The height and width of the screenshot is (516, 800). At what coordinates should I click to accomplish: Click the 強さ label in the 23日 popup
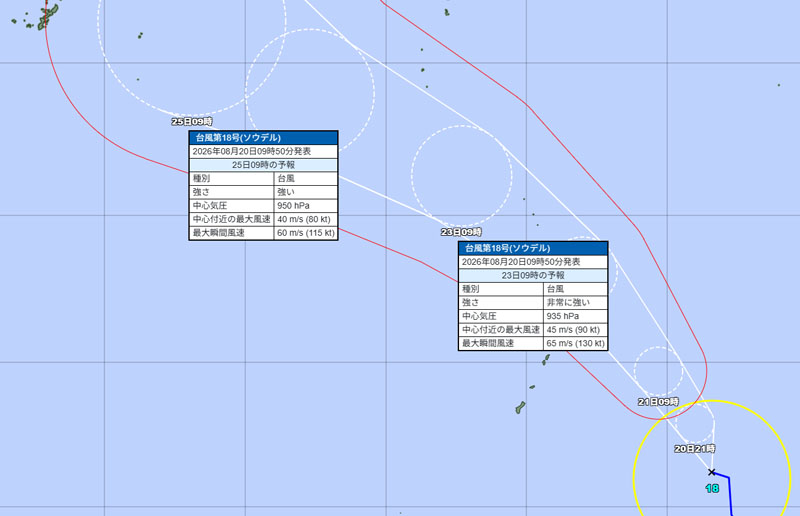pyautogui.click(x=470, y=302)
